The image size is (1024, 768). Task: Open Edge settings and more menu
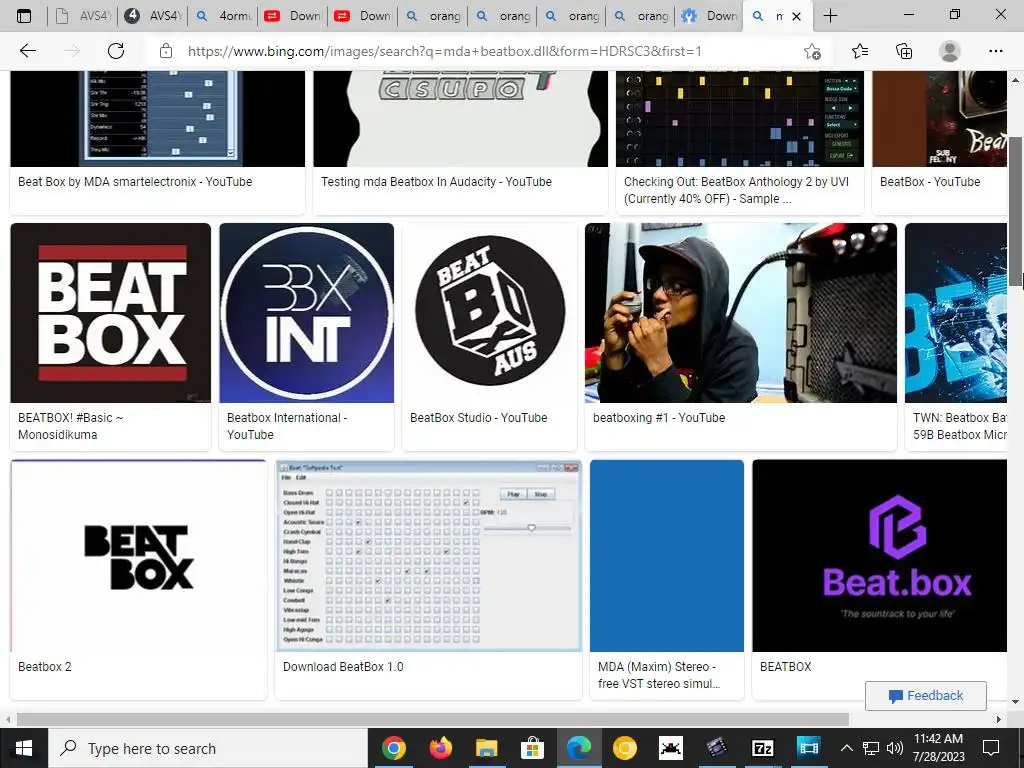[995, 51]
